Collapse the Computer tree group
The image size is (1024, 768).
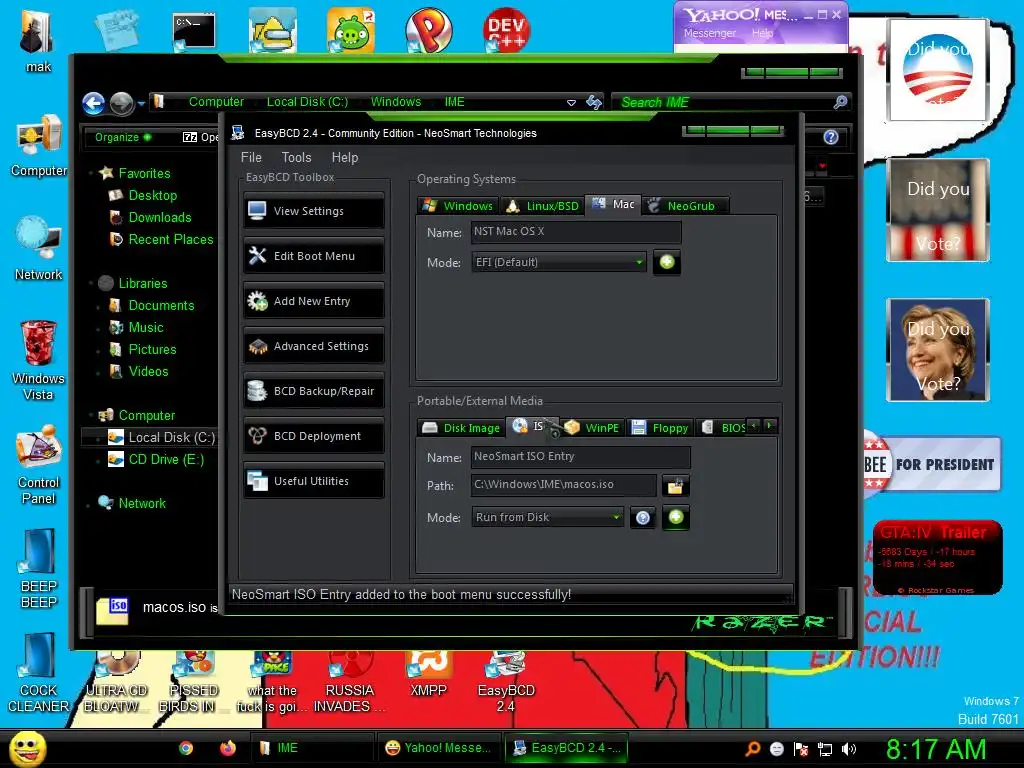tap(90, 415)
